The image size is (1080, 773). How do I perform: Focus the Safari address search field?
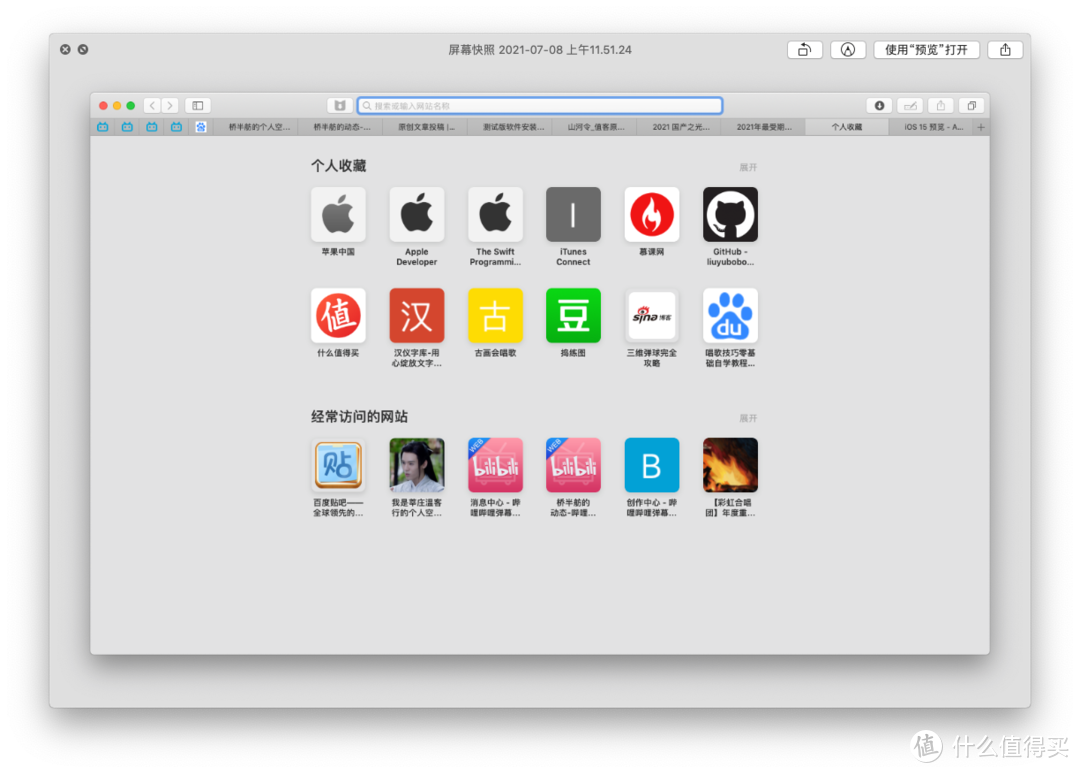pyautogui.click(x=539, y=105)
